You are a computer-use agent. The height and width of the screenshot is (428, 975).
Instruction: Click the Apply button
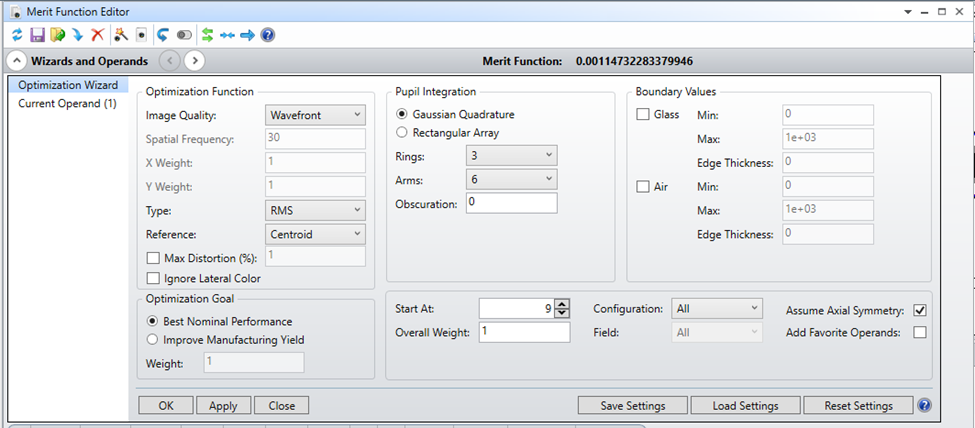click(x=223, y=406)
